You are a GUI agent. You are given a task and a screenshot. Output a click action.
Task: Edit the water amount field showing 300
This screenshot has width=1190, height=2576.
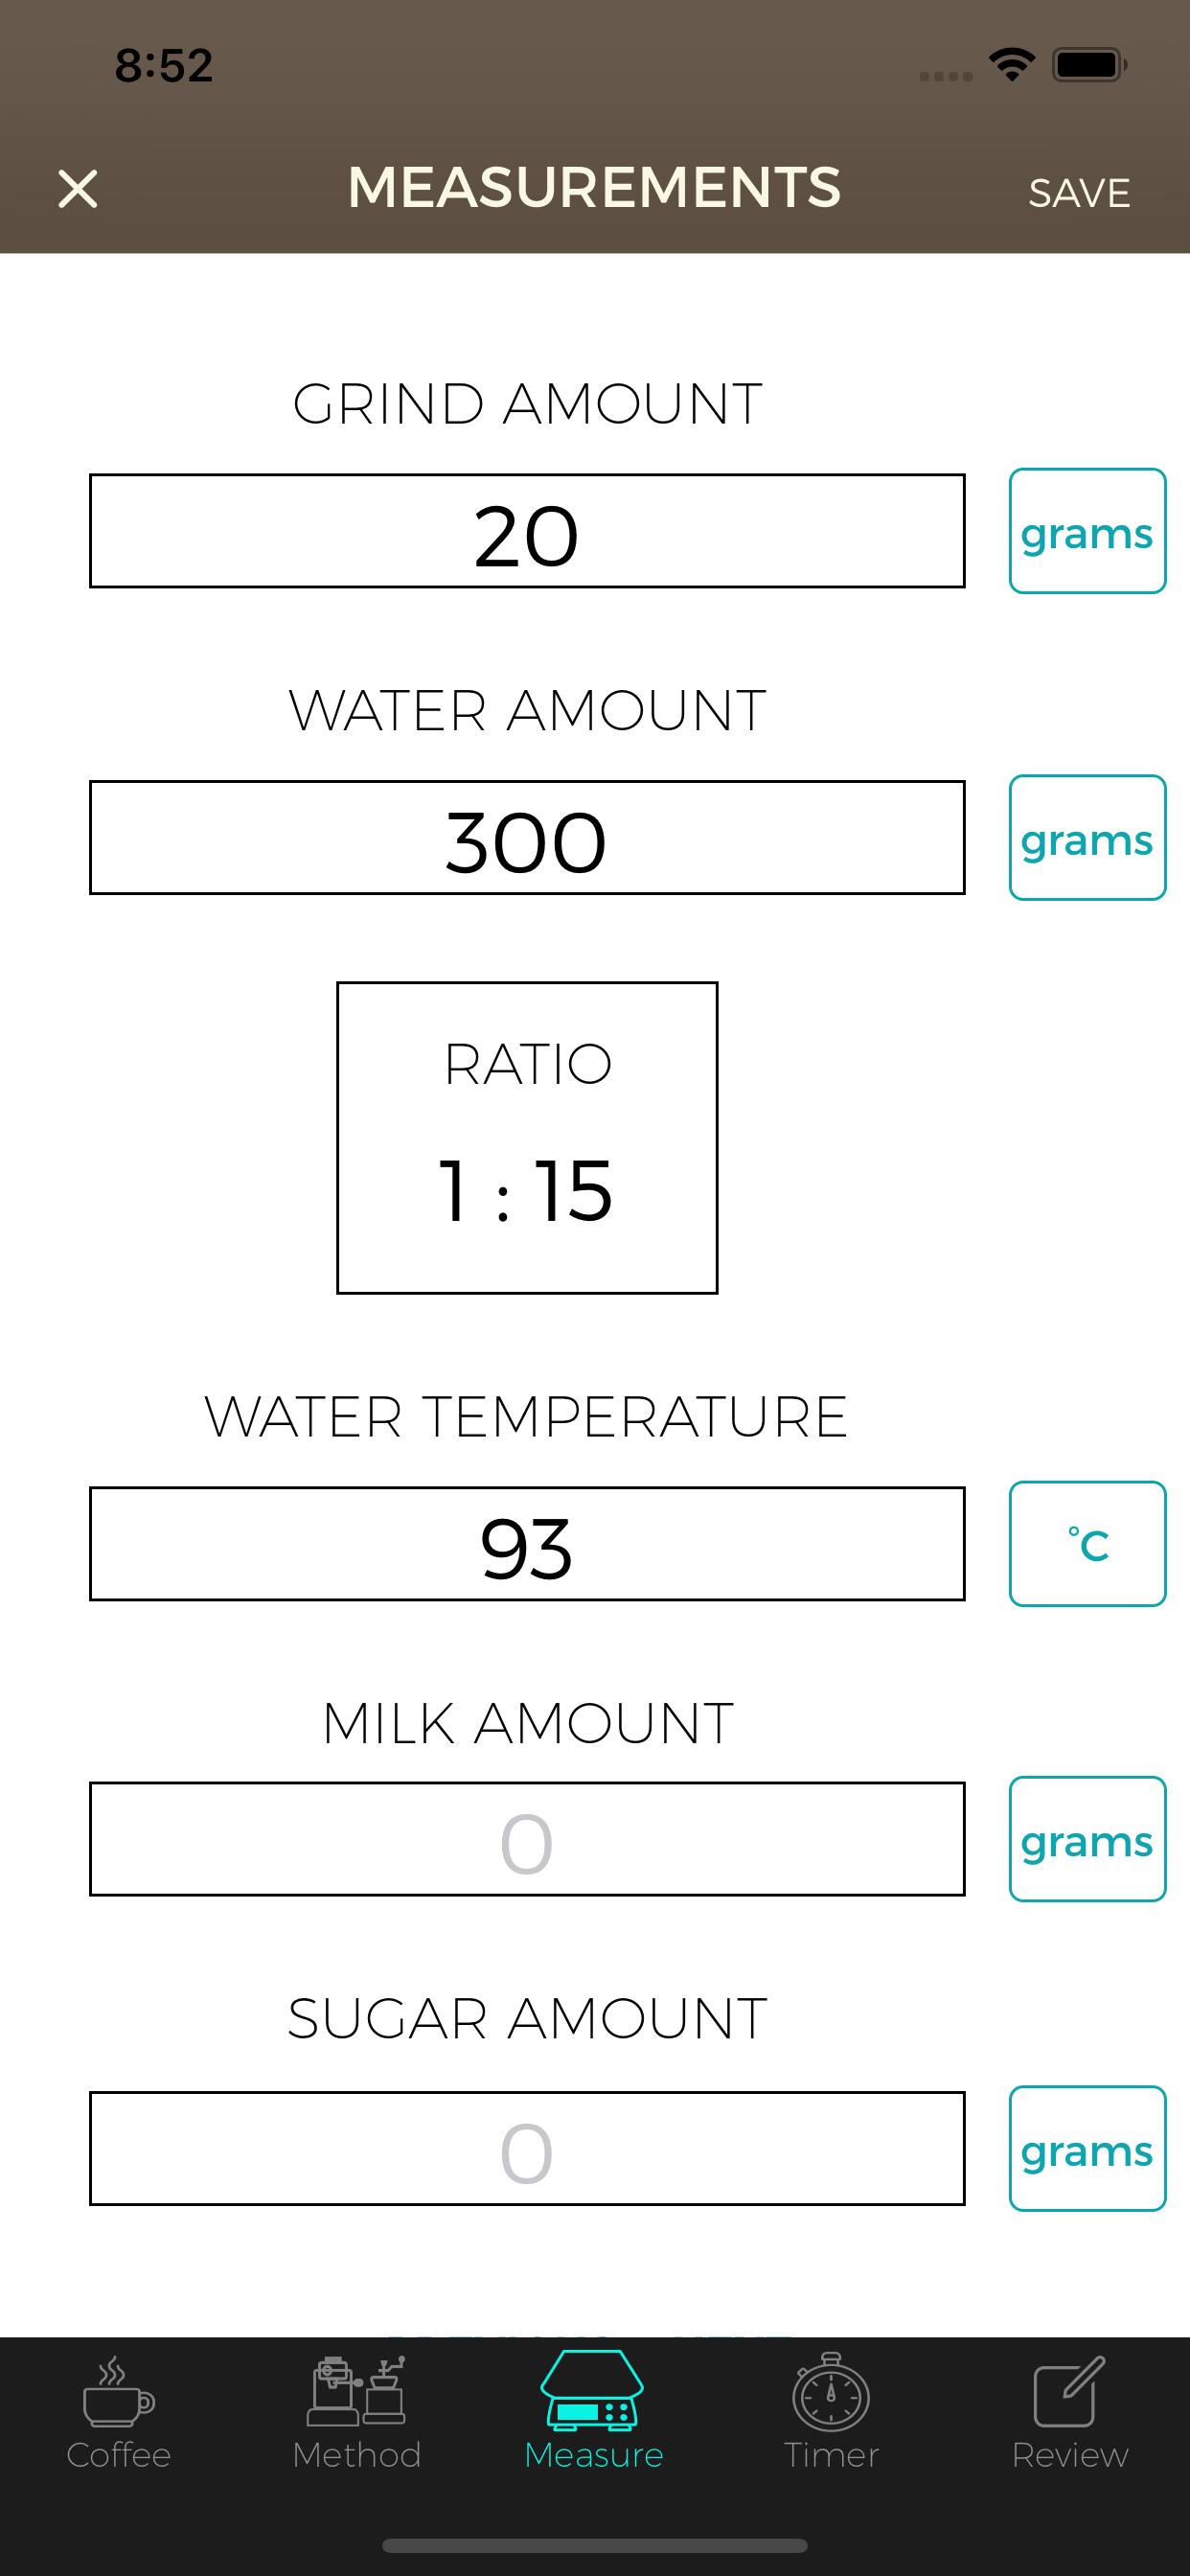pyautogui.click(x=527, y=838)
